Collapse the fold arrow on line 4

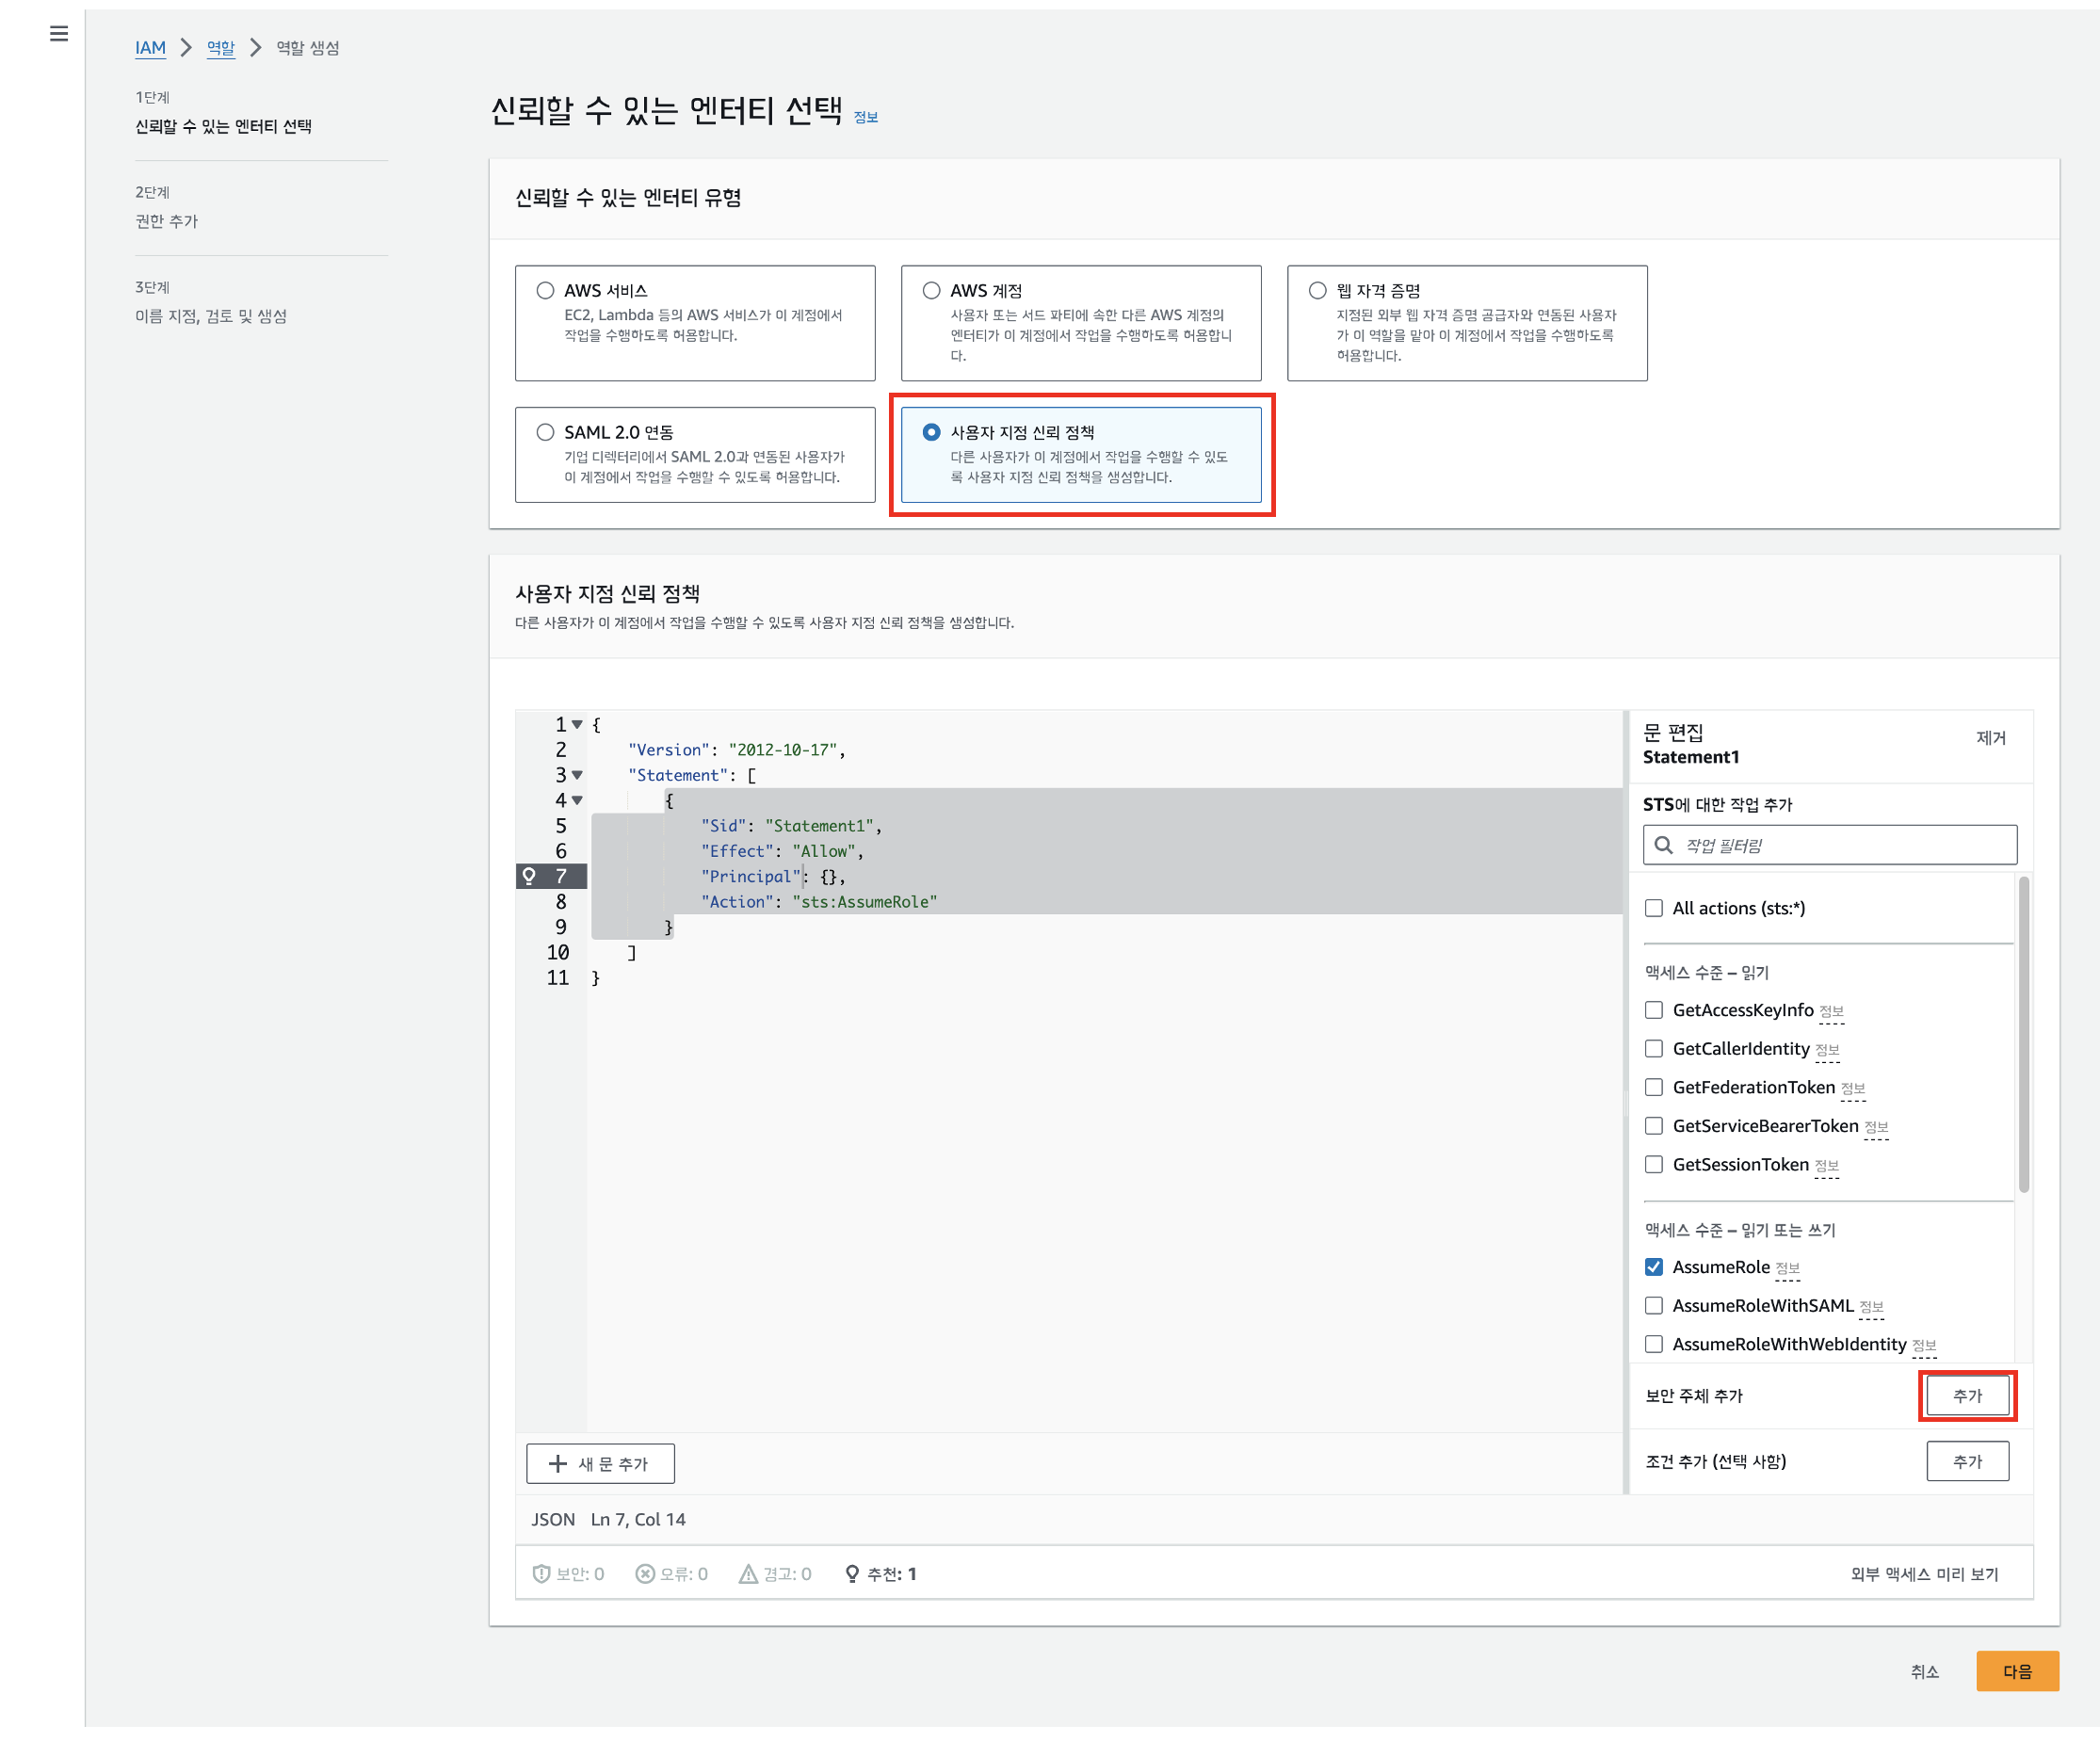coord(578,800)
